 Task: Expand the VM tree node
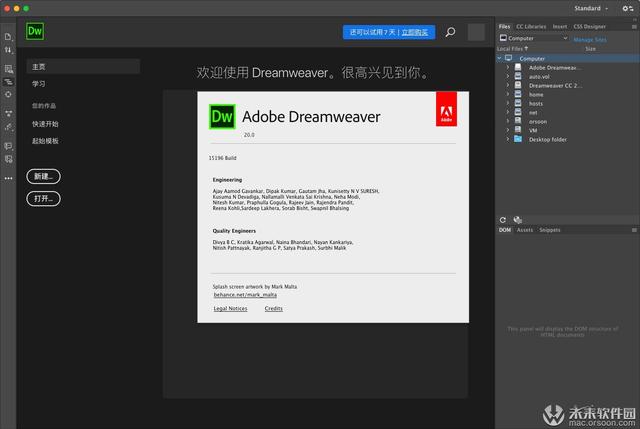(508, 130)
